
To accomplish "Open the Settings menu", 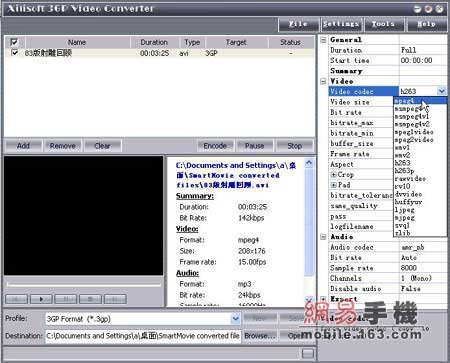I will click(341, 24).
